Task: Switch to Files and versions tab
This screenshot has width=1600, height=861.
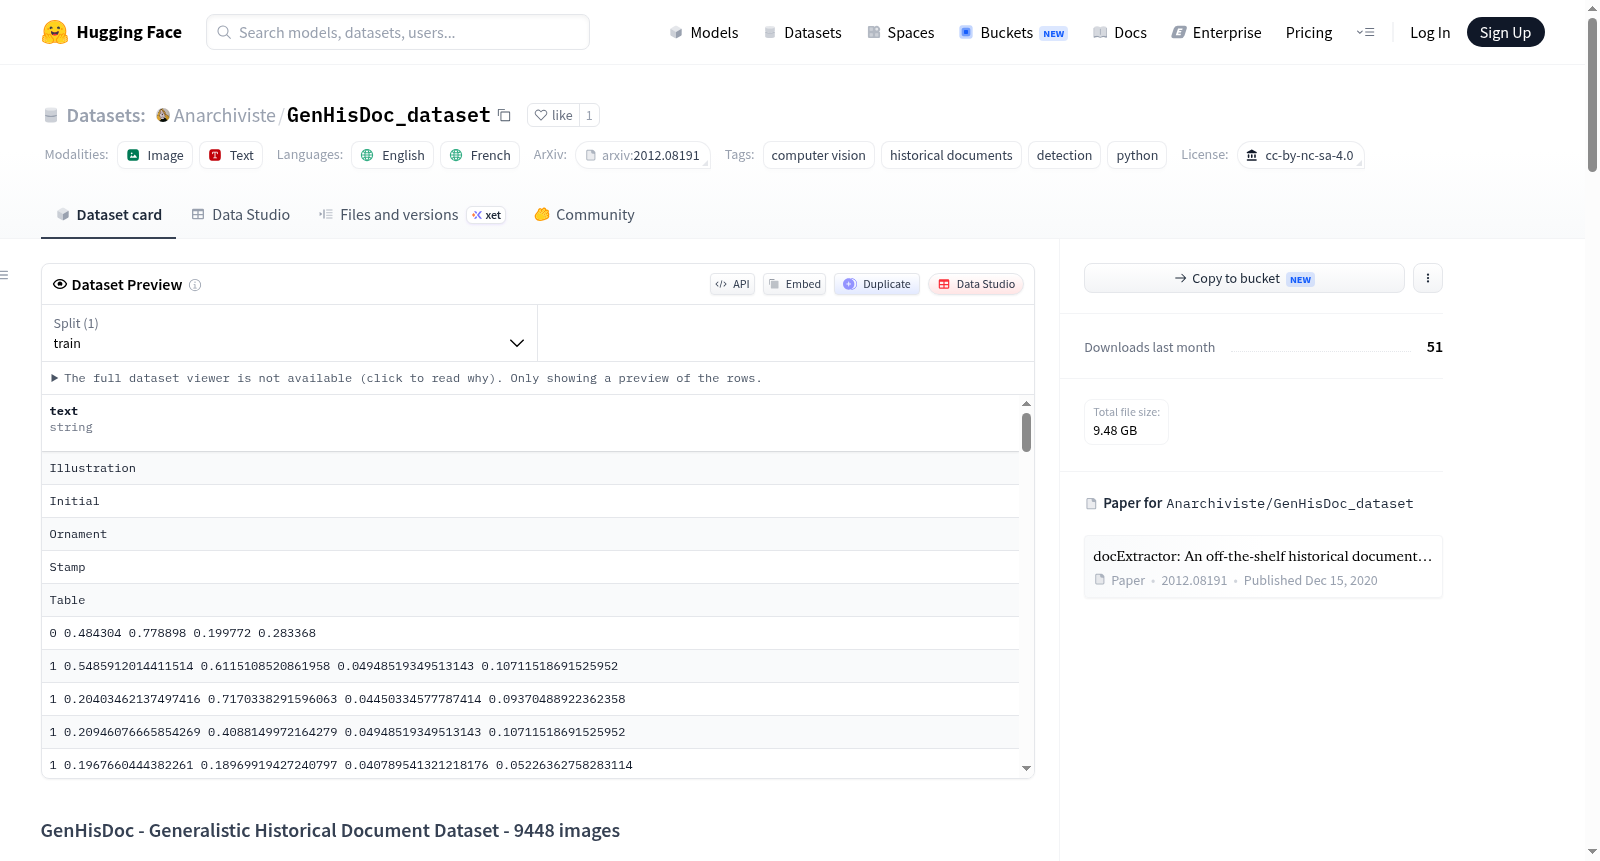Action: pos(412,215)
